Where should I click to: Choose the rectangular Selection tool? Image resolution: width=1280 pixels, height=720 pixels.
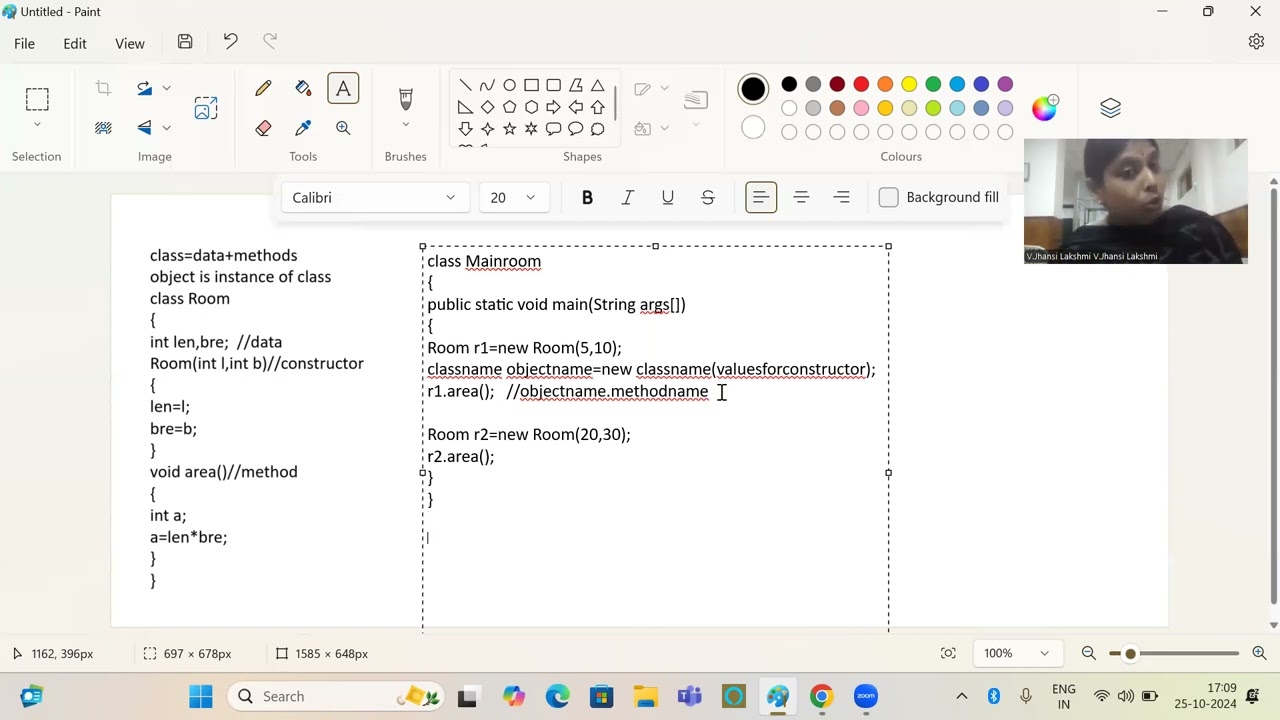pyautogui.click(x=37, y=99)
